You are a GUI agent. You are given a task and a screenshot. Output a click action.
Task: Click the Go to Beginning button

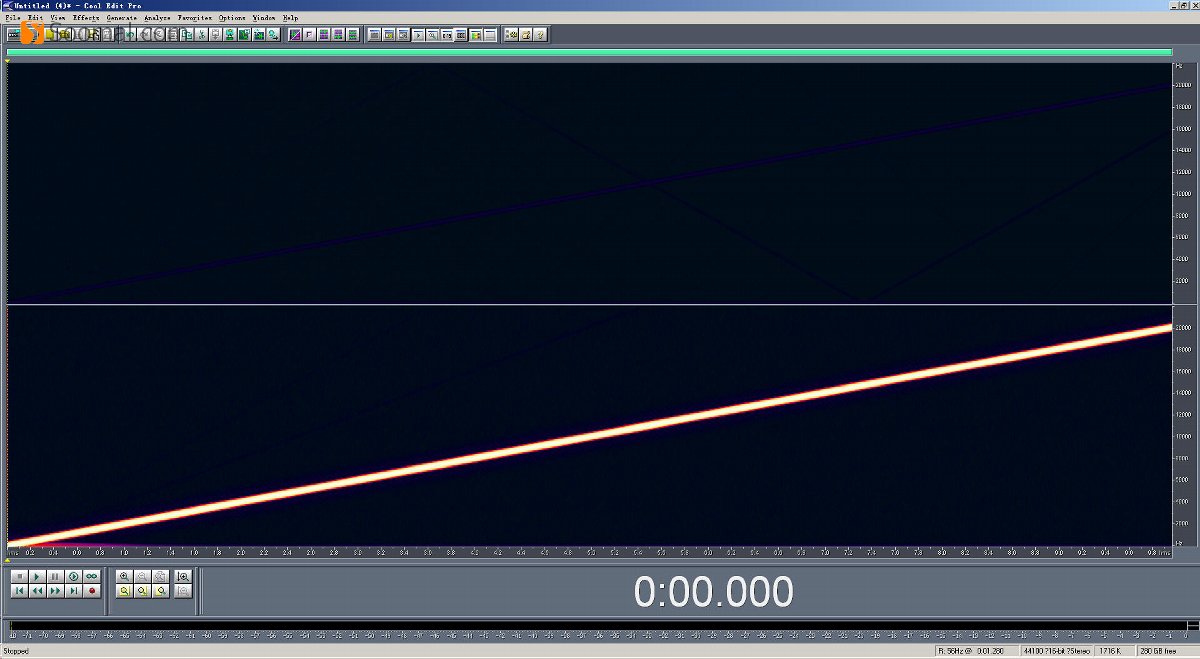[x=19, y=591]
